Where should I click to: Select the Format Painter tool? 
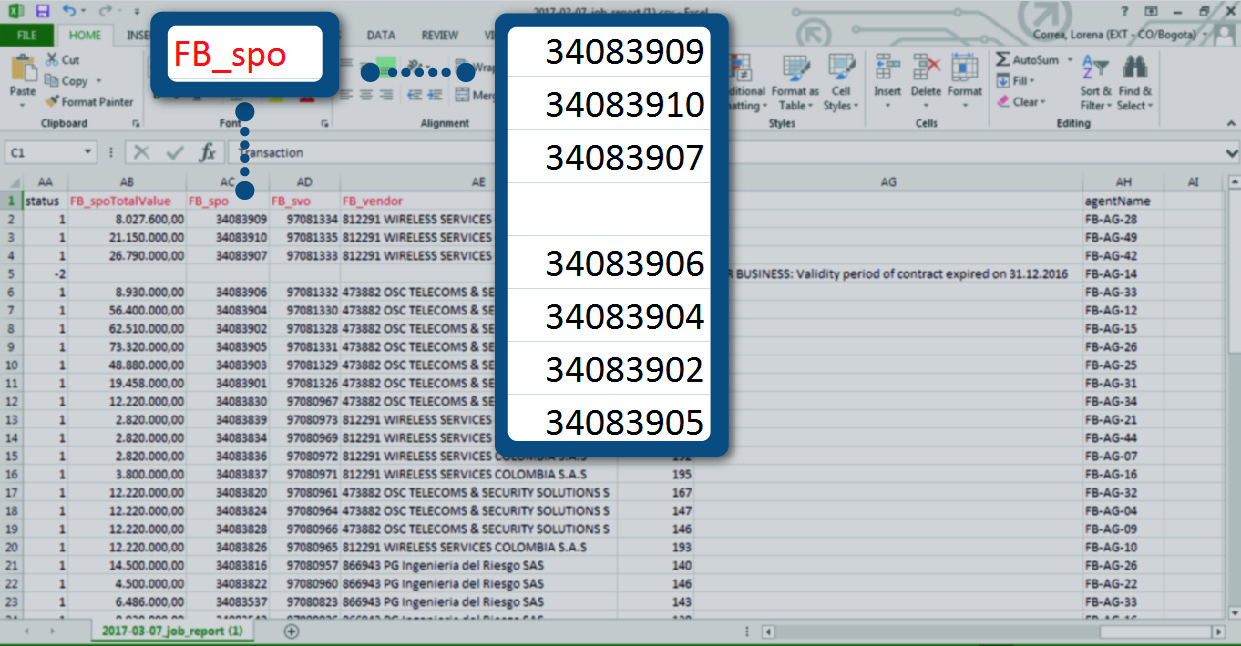click(x=88, y=102)
